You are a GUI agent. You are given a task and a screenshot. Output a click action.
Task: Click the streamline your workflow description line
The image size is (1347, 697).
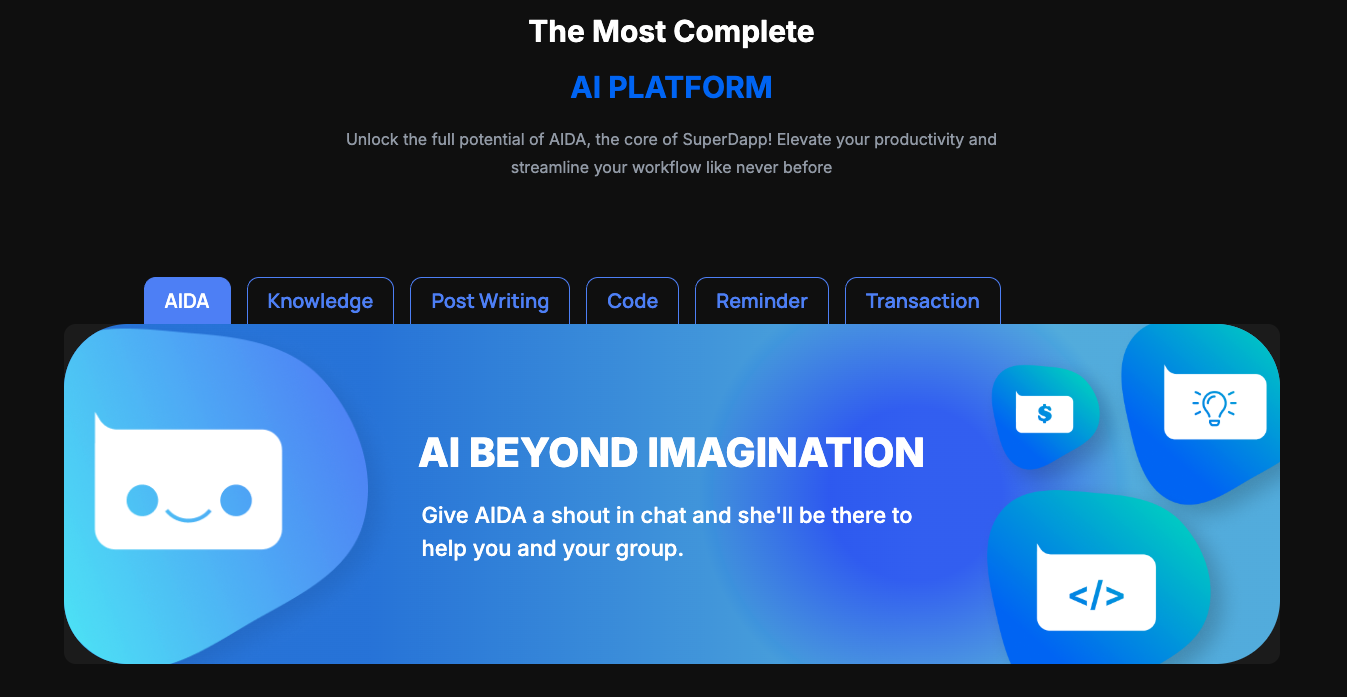click(671, 167)
